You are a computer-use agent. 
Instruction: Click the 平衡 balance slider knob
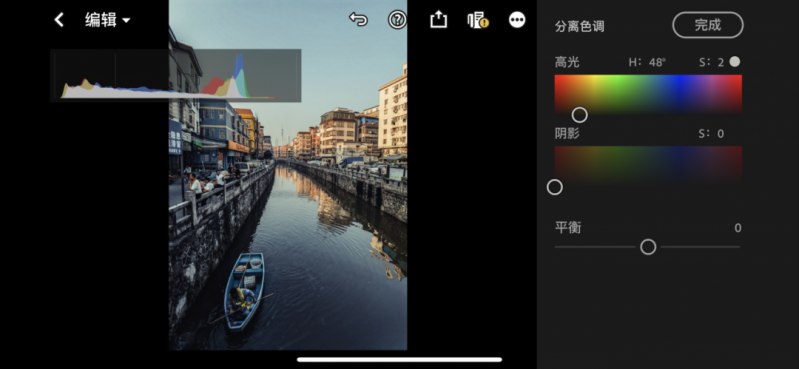(648, 247)
